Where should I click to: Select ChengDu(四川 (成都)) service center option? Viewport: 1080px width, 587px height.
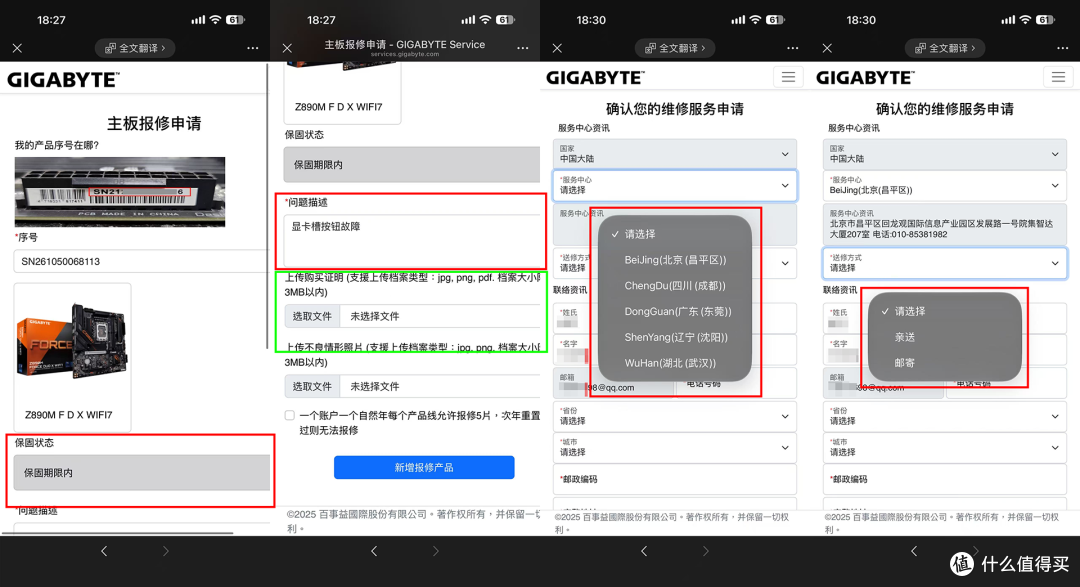(675, 285)
